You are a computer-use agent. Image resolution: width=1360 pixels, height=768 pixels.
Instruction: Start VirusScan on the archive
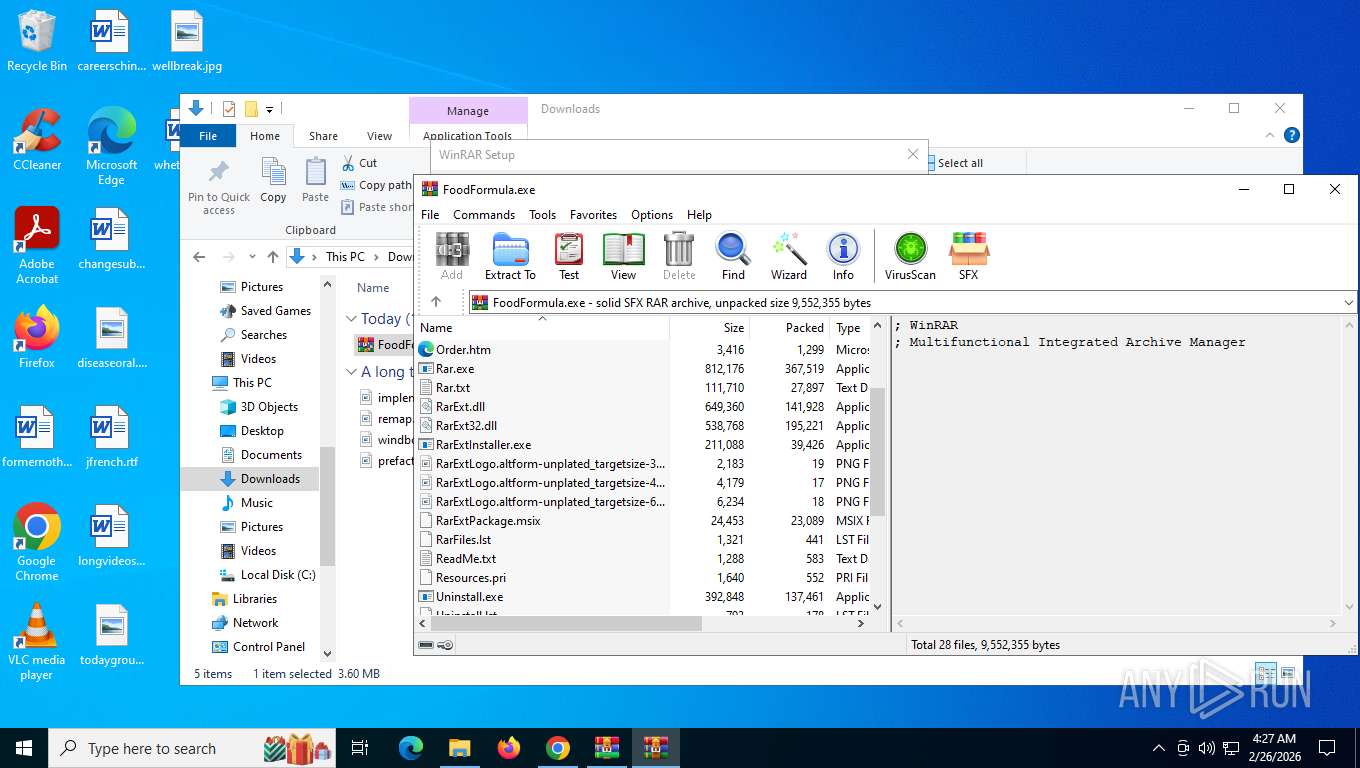pyautogui.click(x=910, y=256)
